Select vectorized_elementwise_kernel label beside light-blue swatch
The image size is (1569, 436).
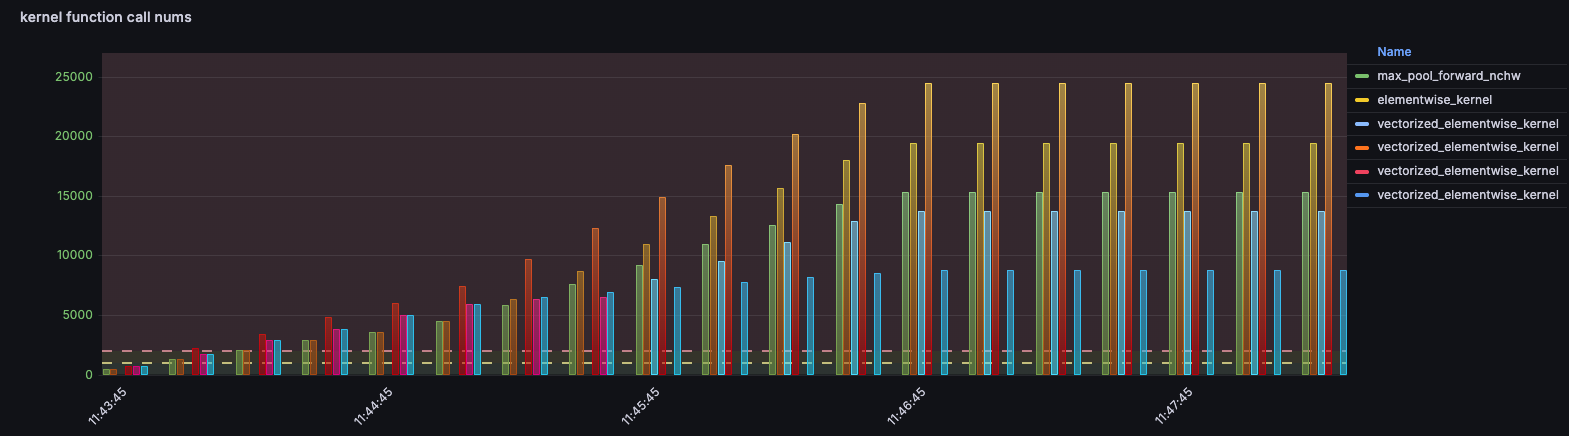1467,124
